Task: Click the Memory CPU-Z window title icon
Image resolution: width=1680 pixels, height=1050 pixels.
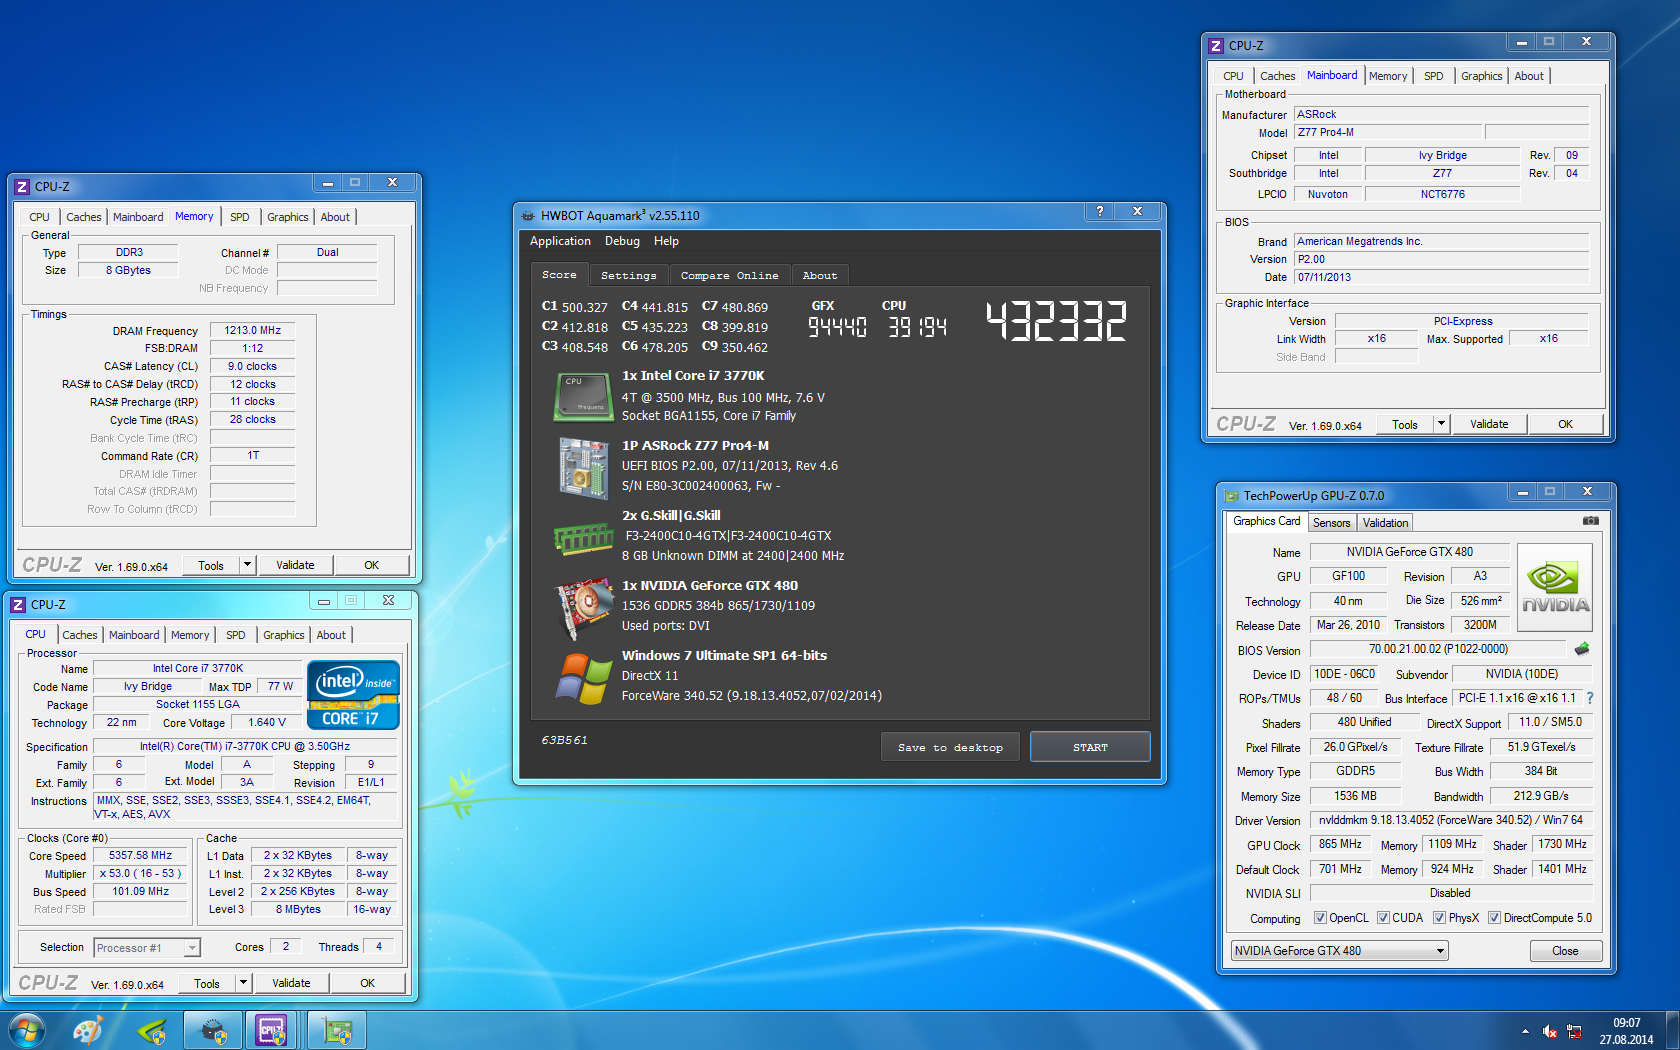Action: [x=22, y=187]
